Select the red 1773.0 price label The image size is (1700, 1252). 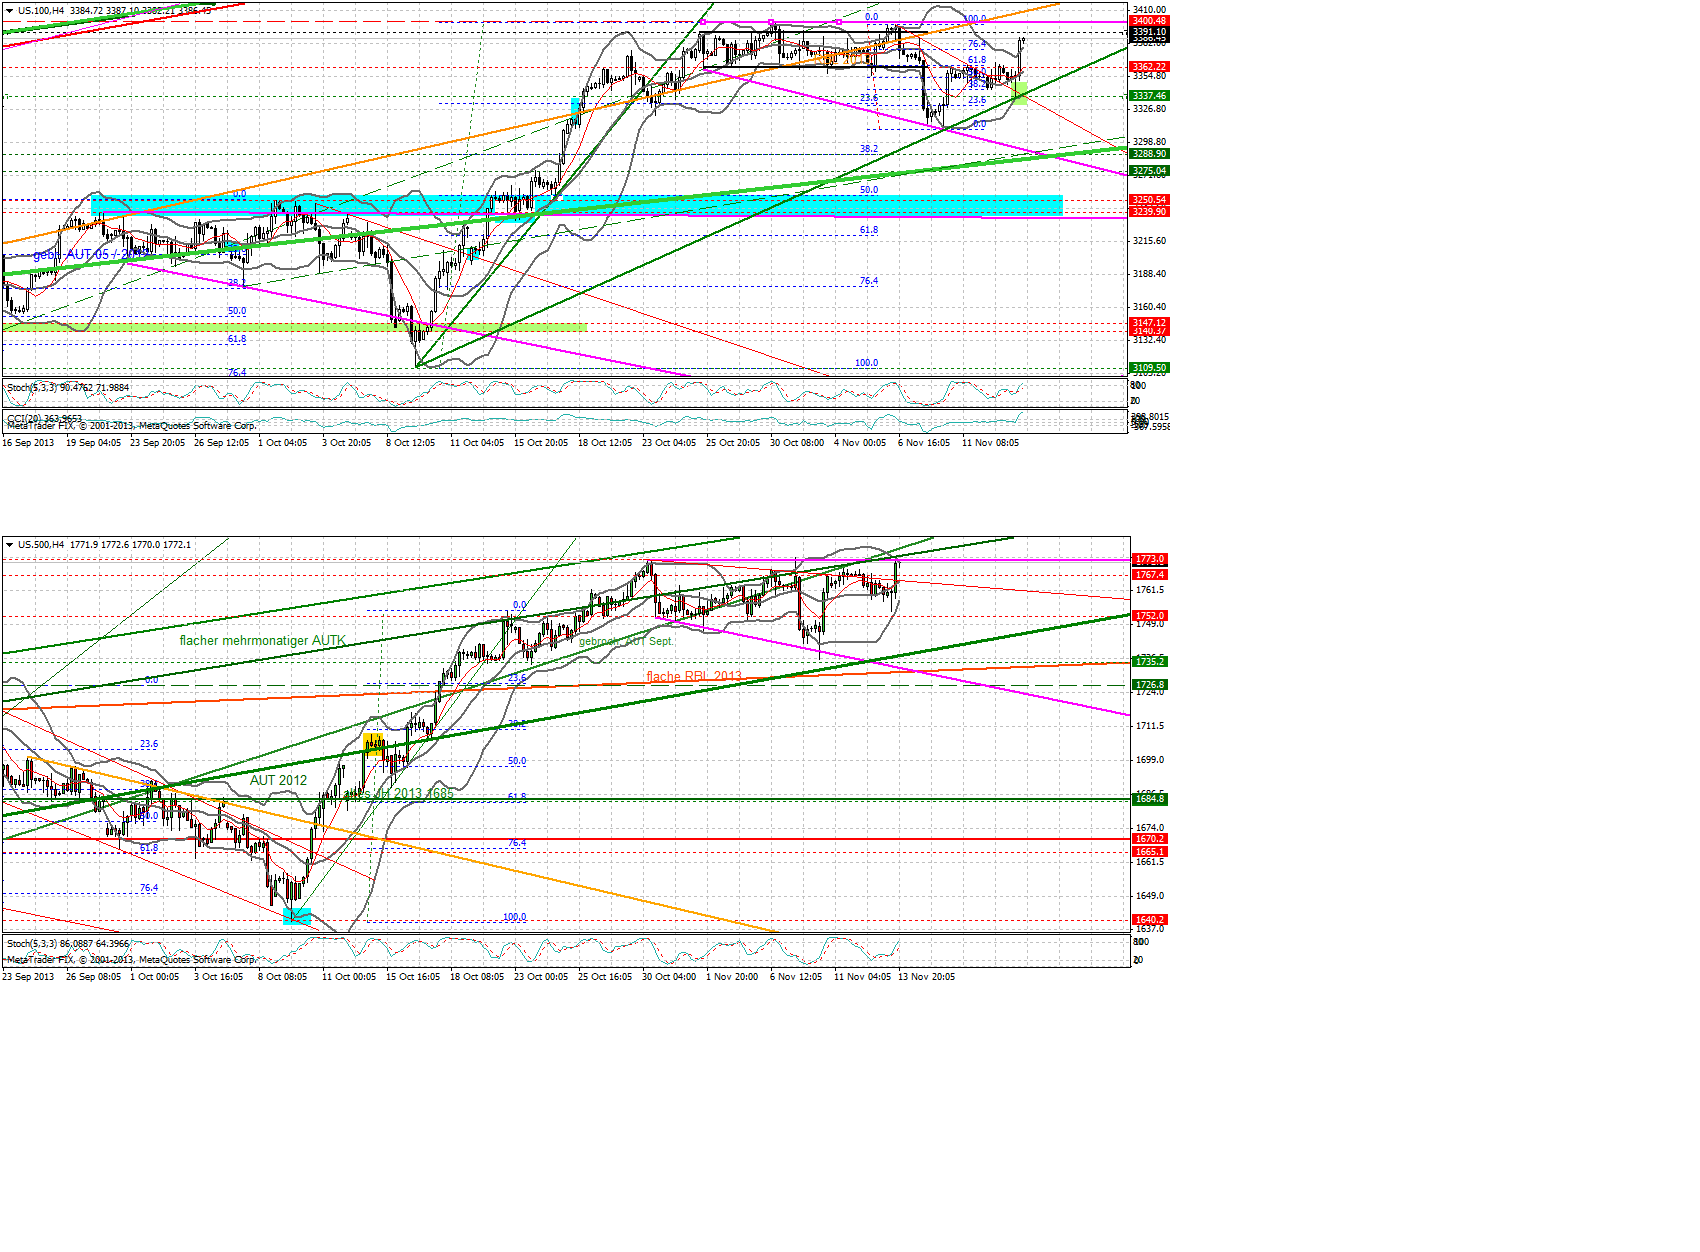1149,560
